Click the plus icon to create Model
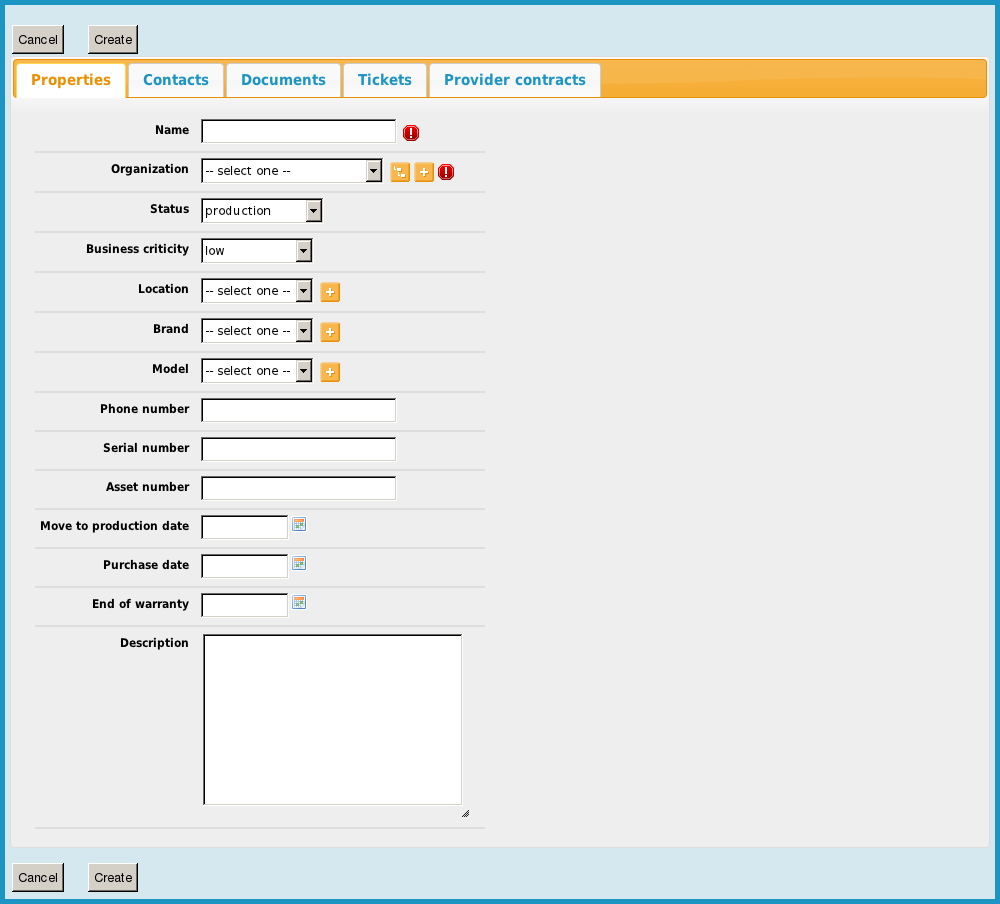The width and height of the screenshot is (1000, 904). 330,372
